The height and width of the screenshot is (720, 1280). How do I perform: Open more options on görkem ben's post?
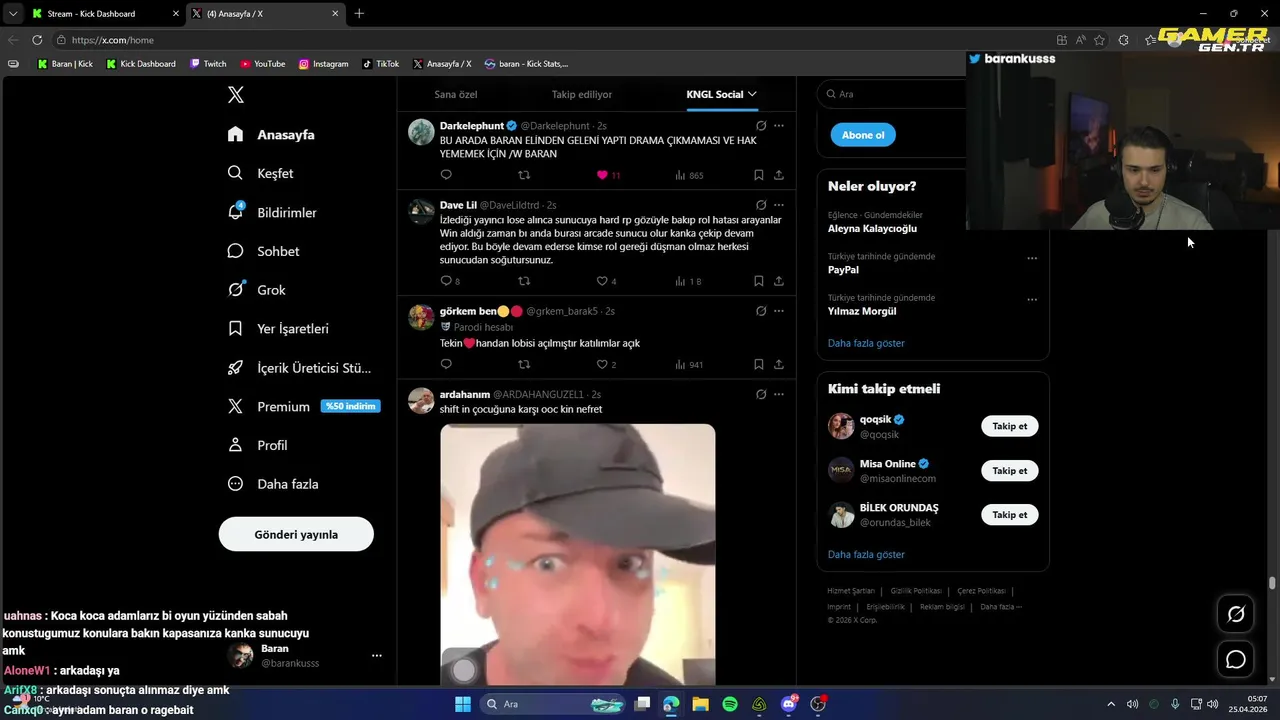(779, 311)
